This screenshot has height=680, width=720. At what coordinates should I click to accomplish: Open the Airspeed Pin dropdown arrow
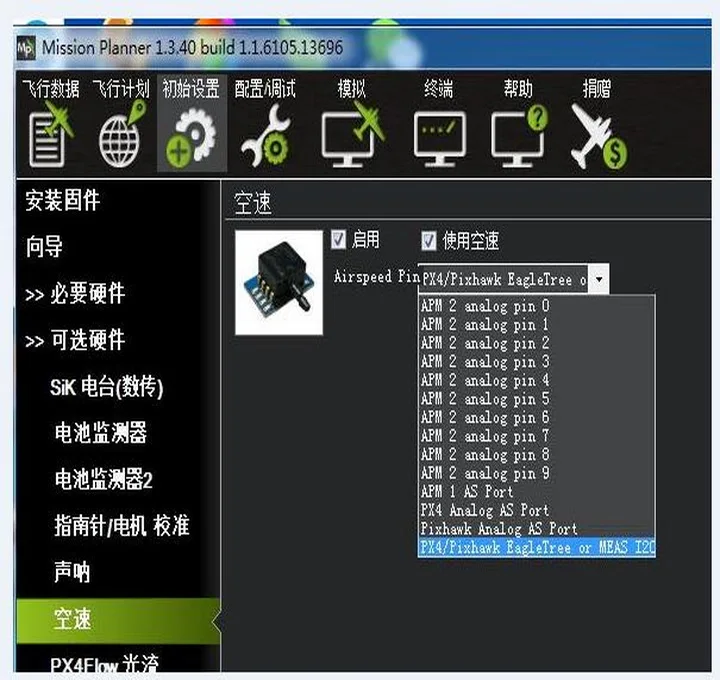599,279
